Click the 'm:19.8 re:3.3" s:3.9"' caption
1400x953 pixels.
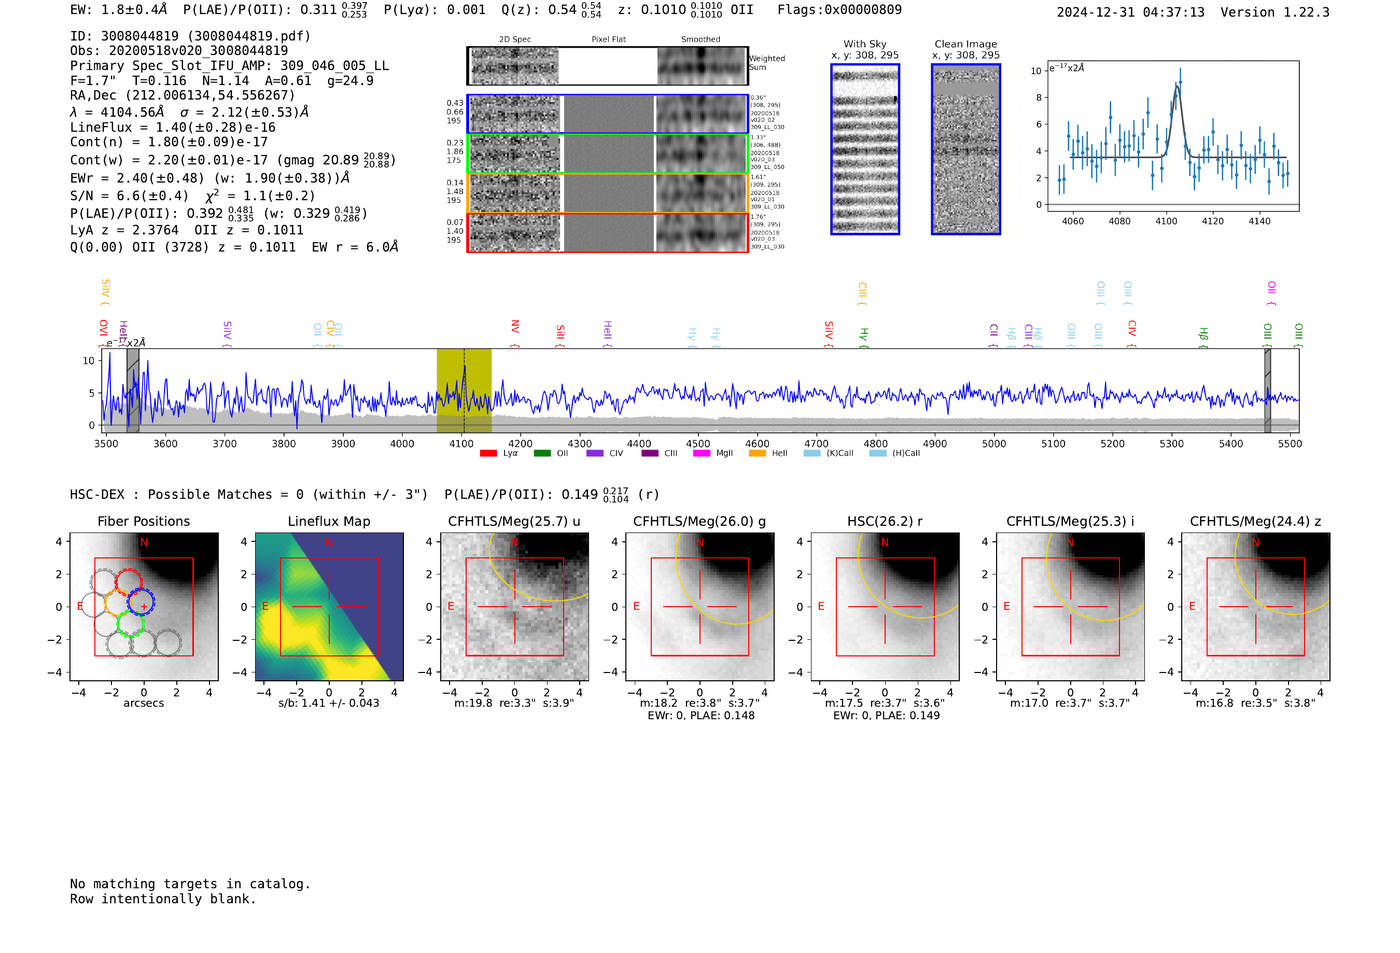click(x=515, y=703)
